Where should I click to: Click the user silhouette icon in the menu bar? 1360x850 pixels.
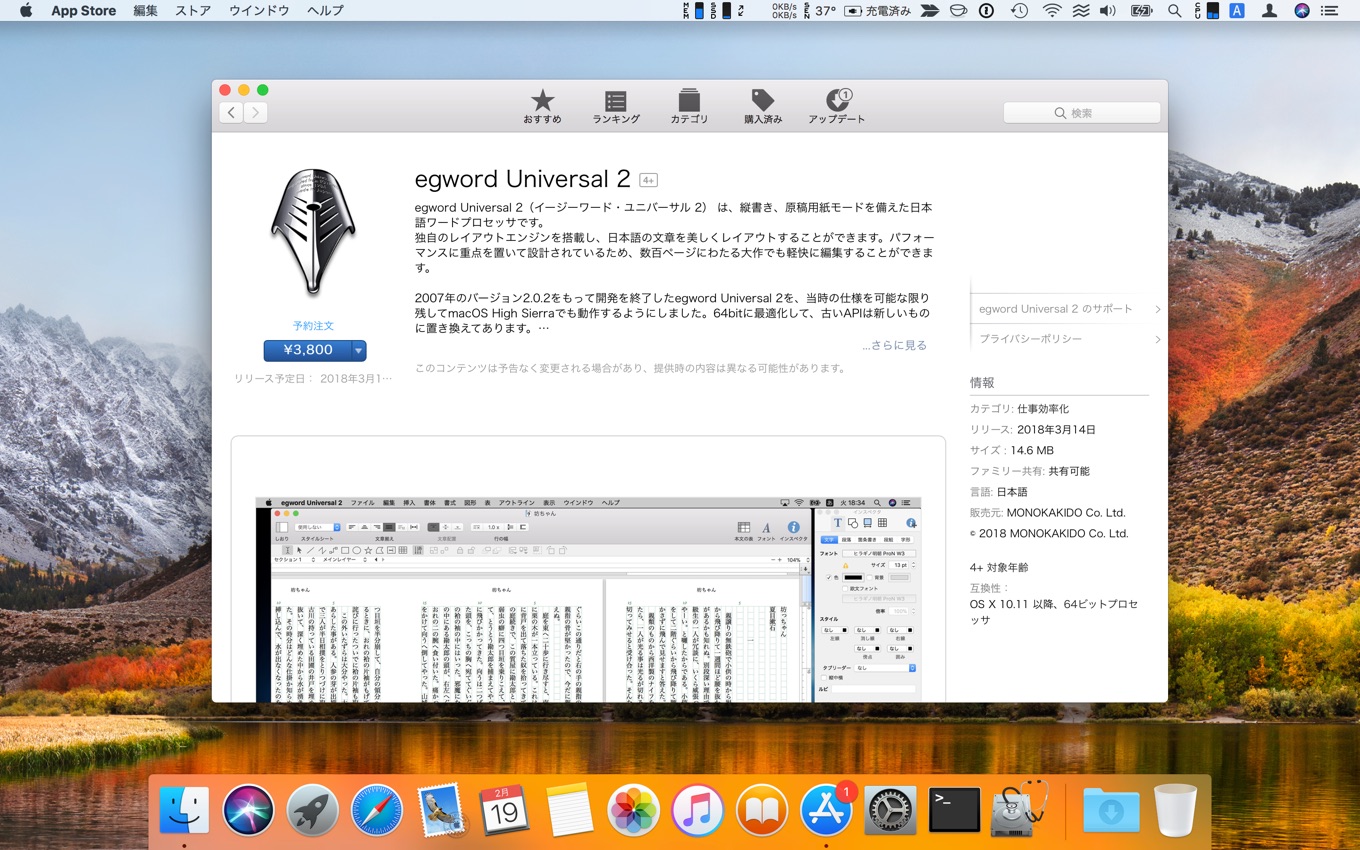pos(1269,11)
